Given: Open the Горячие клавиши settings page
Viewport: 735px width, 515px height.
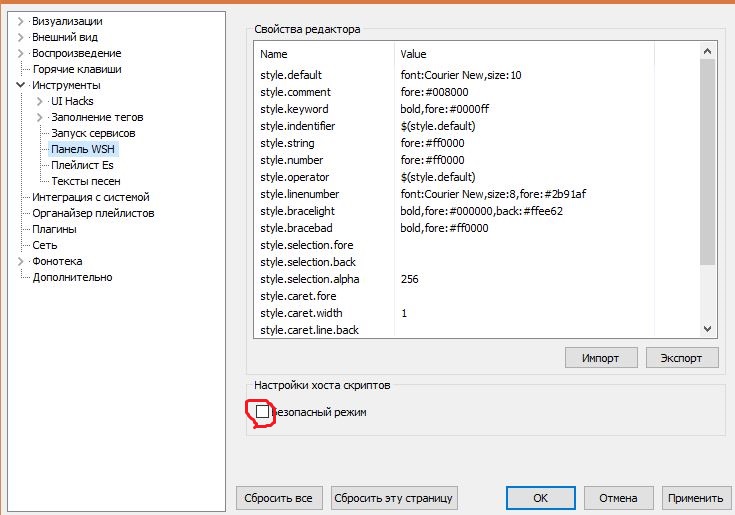Looking at the screenshot, I should [77, 69].
